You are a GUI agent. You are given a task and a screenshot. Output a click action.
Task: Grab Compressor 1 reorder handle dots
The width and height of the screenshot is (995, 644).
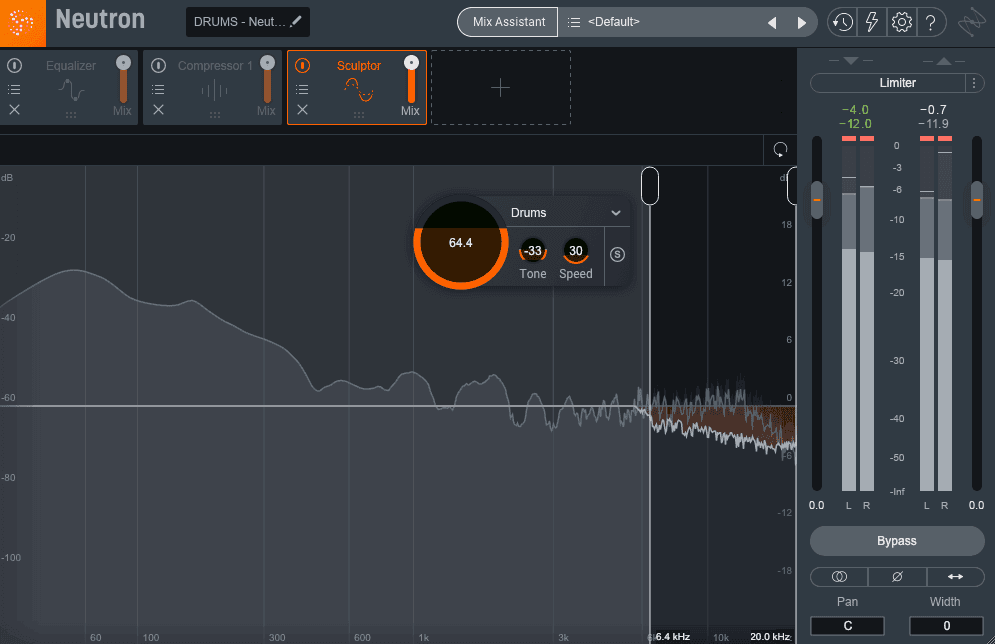coord(215,115)
